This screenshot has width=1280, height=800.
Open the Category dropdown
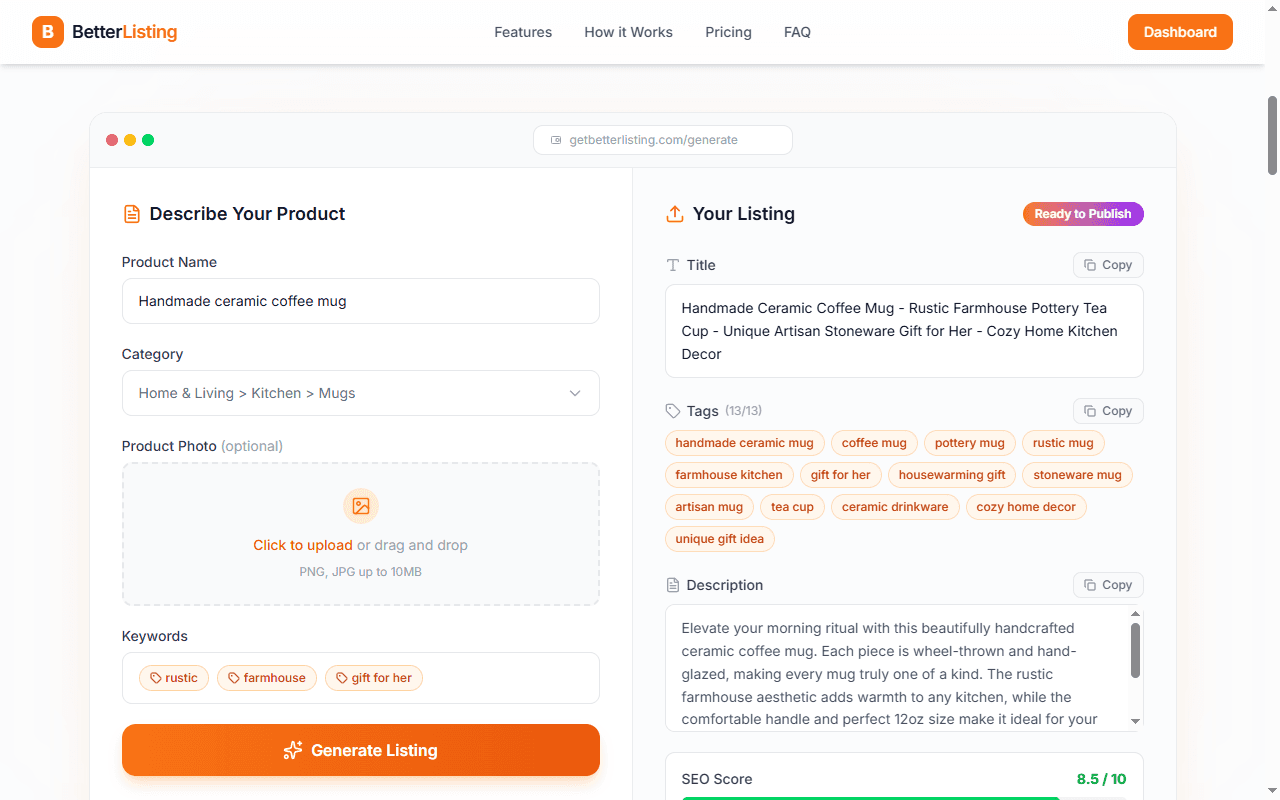[360, 393]
